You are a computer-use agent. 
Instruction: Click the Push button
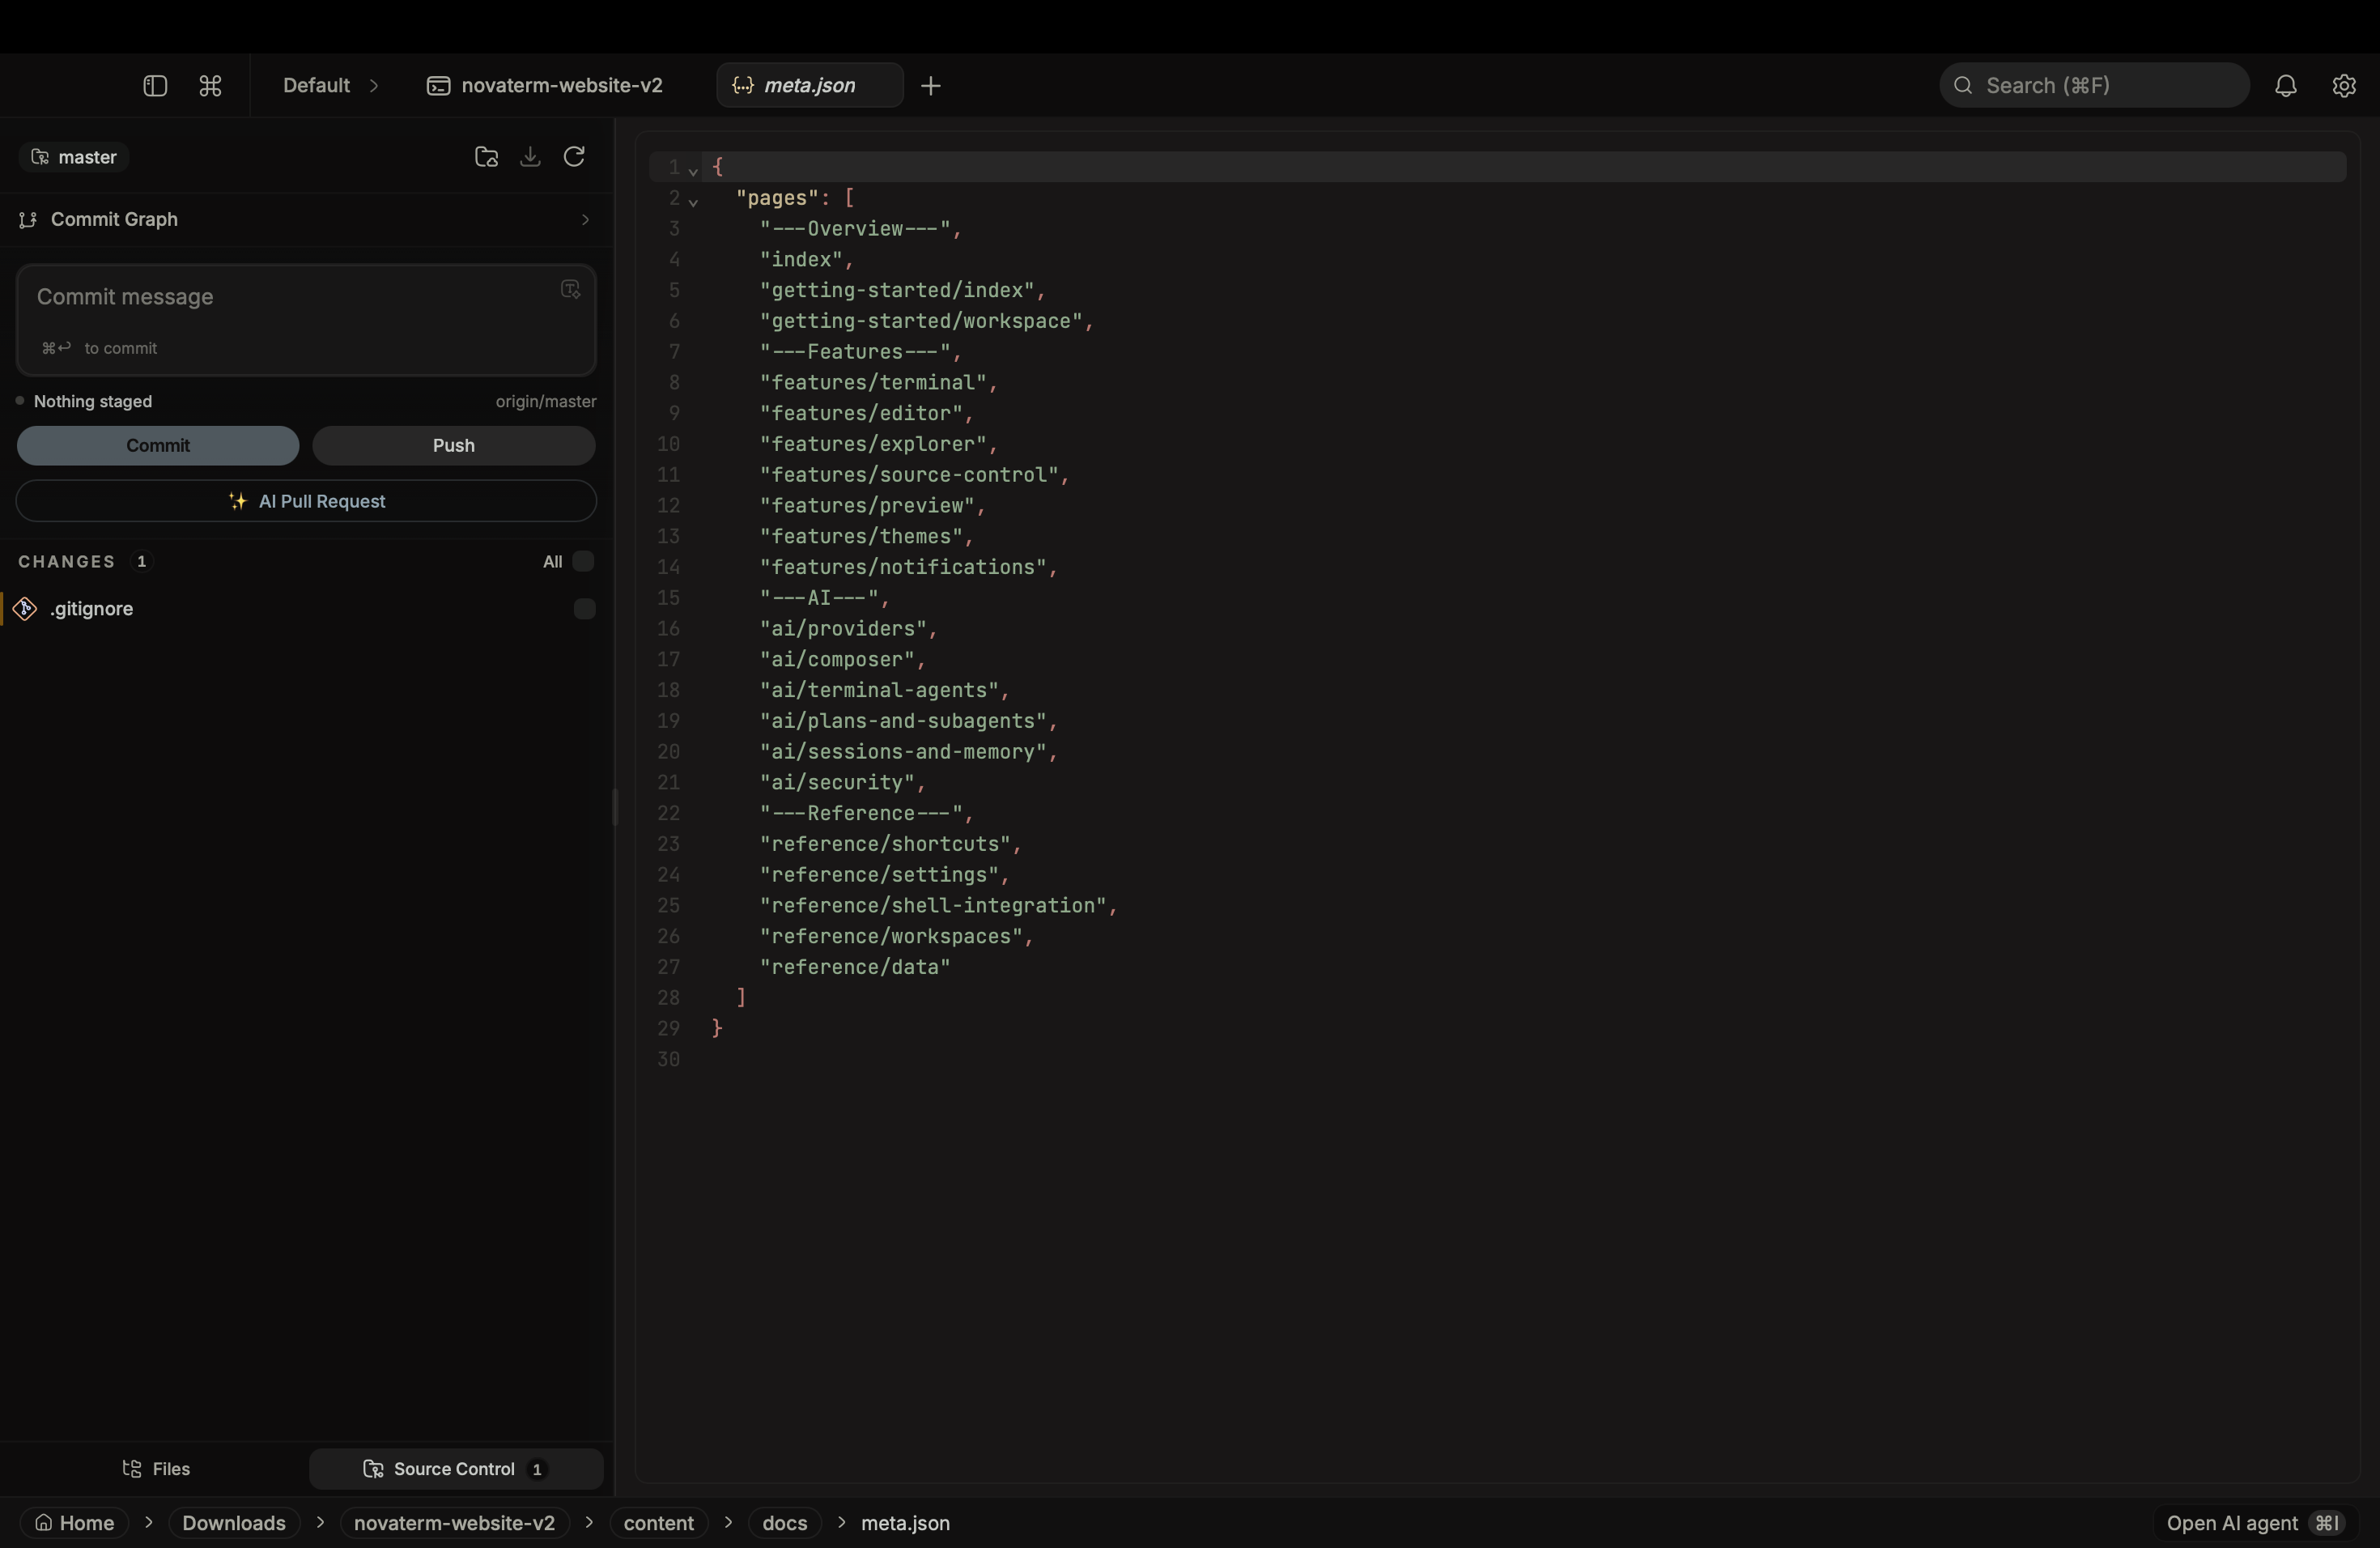click(454, 446)
